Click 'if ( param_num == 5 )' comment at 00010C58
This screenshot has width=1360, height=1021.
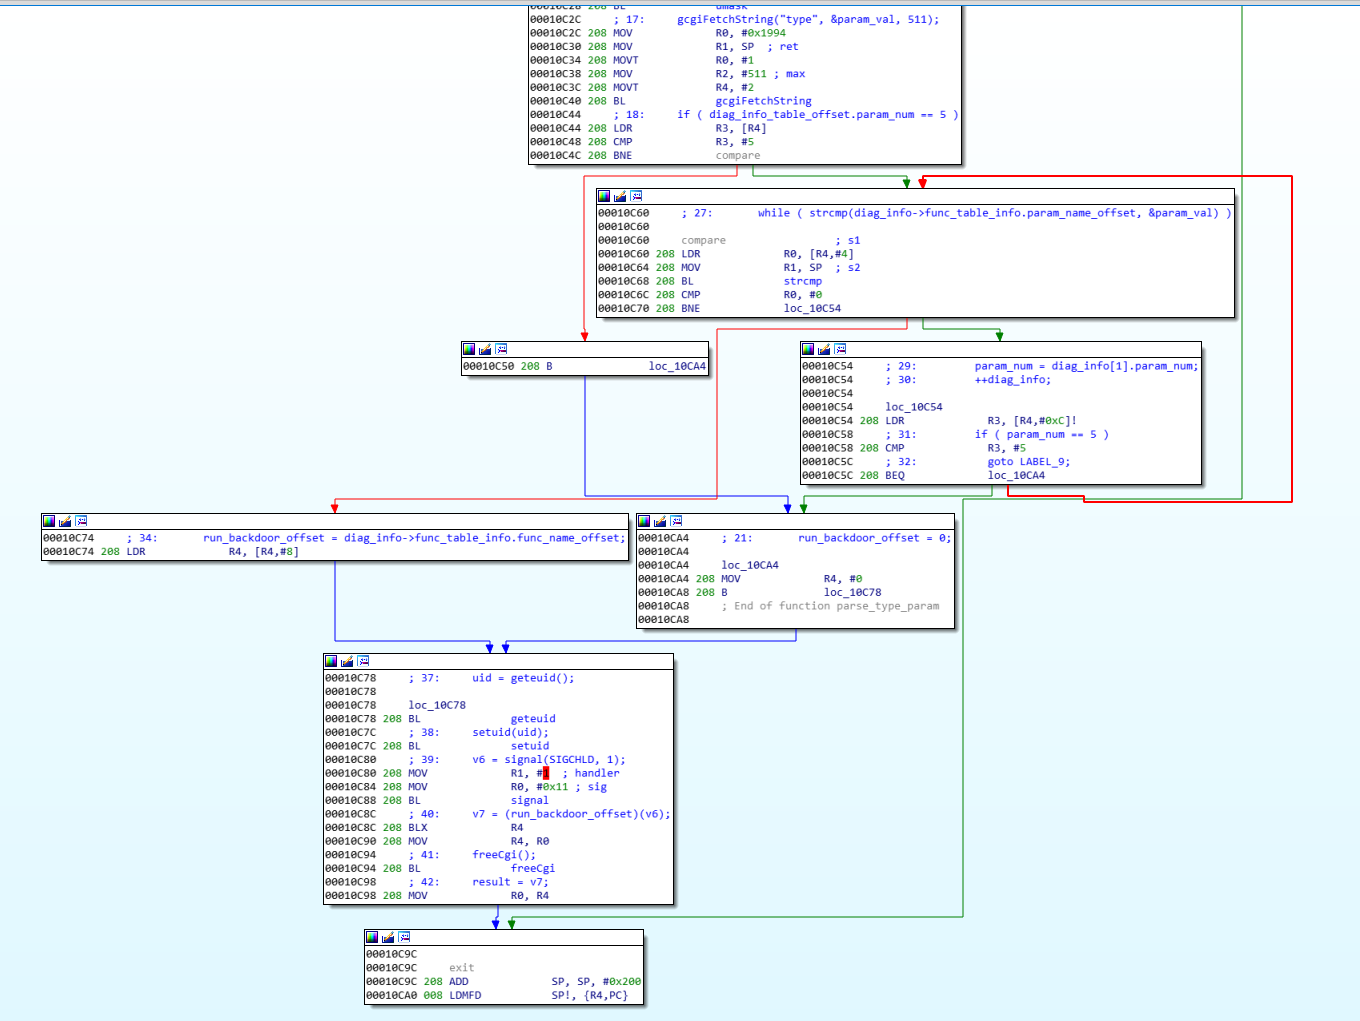tap(1042, 435)
